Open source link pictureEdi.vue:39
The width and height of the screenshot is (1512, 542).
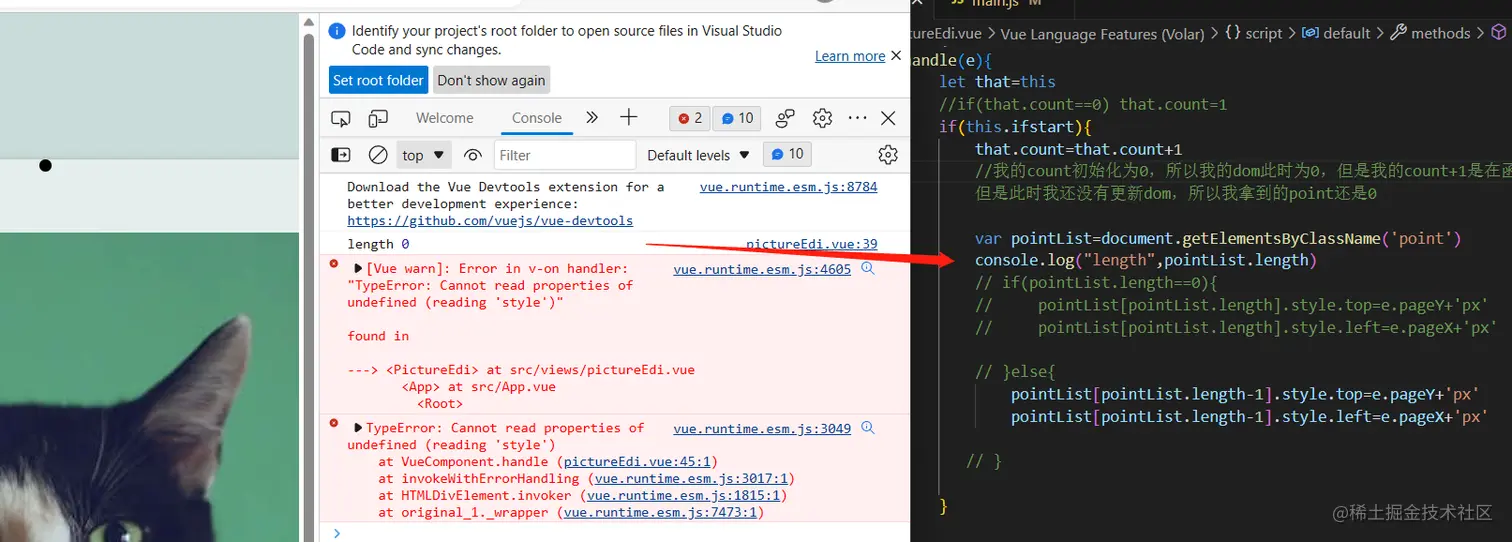coord(811,244)
